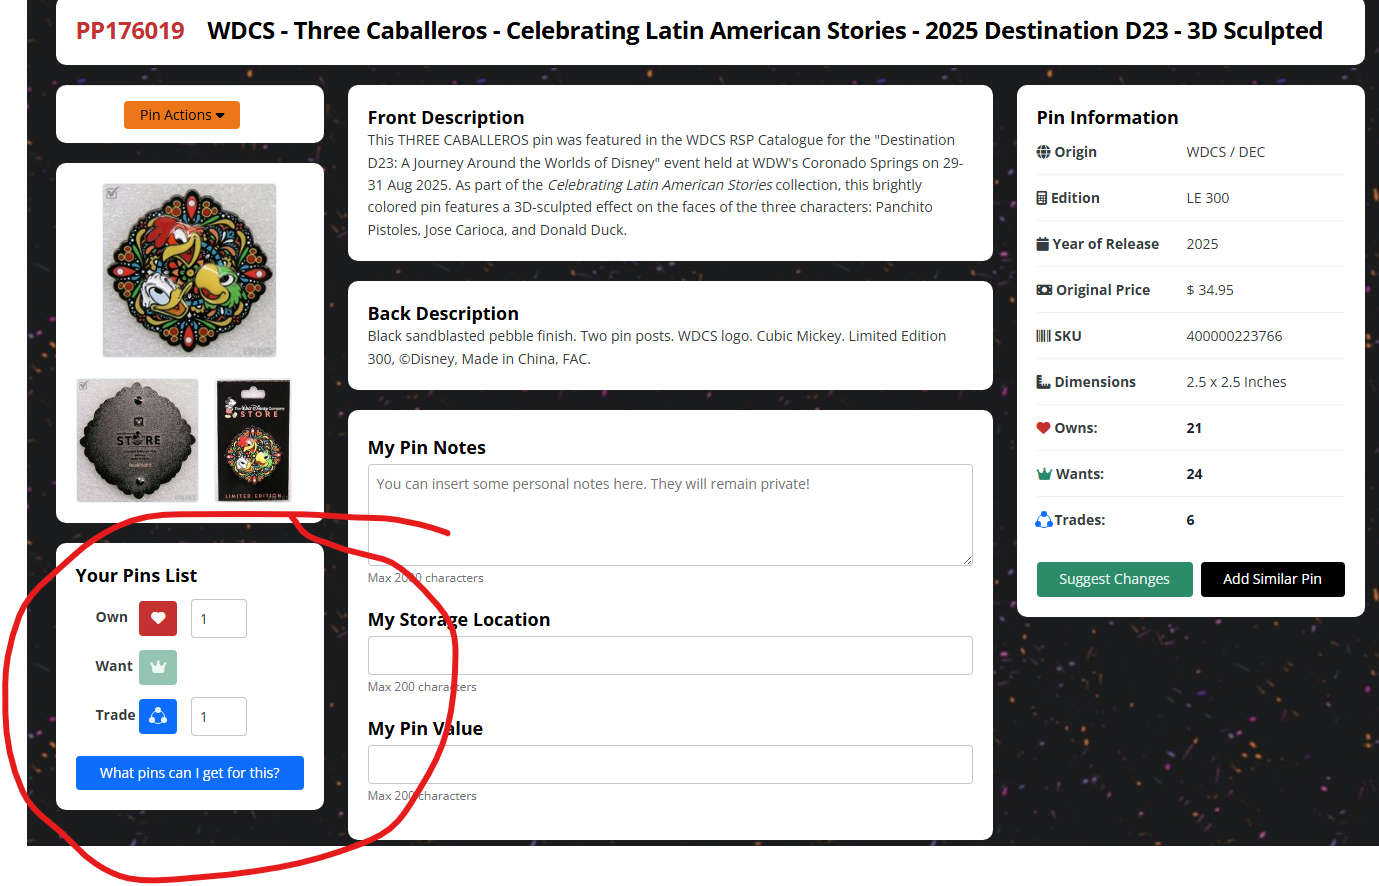Click the barcode icon next to SKU

(x=1043, y=336)
